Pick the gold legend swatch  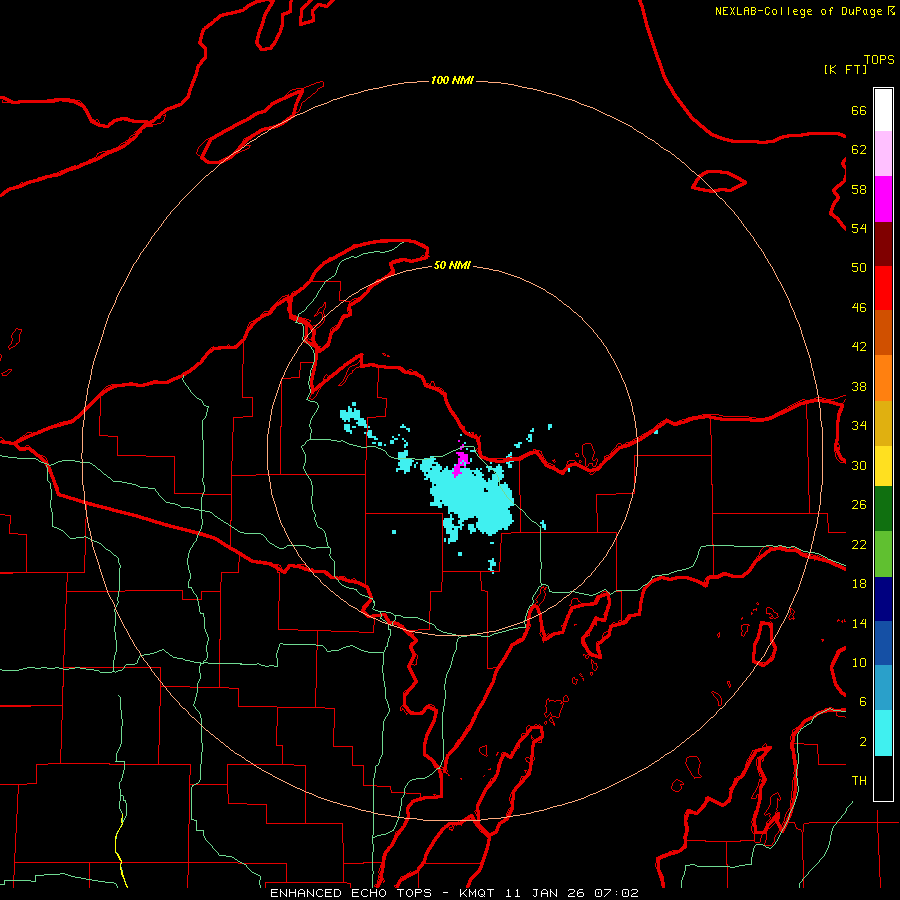pos(883,423)
